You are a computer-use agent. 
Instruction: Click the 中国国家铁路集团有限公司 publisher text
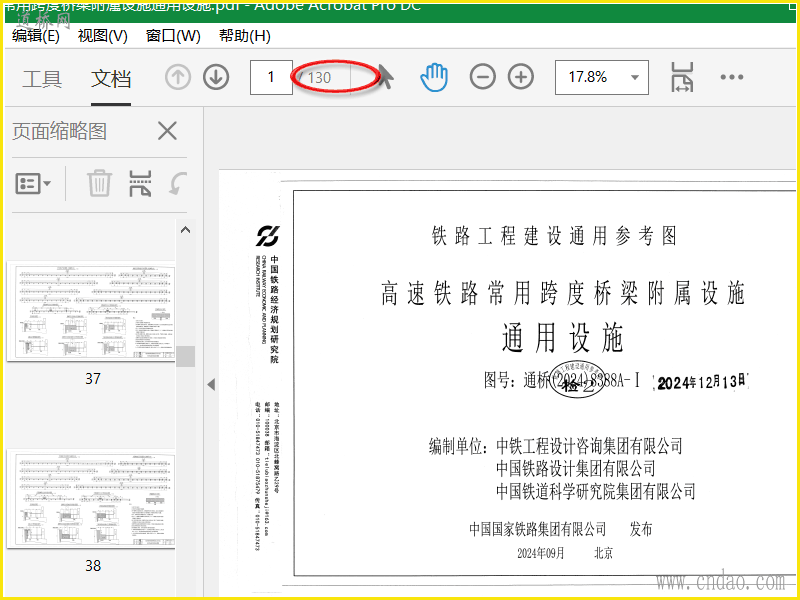tap(538, 530)
